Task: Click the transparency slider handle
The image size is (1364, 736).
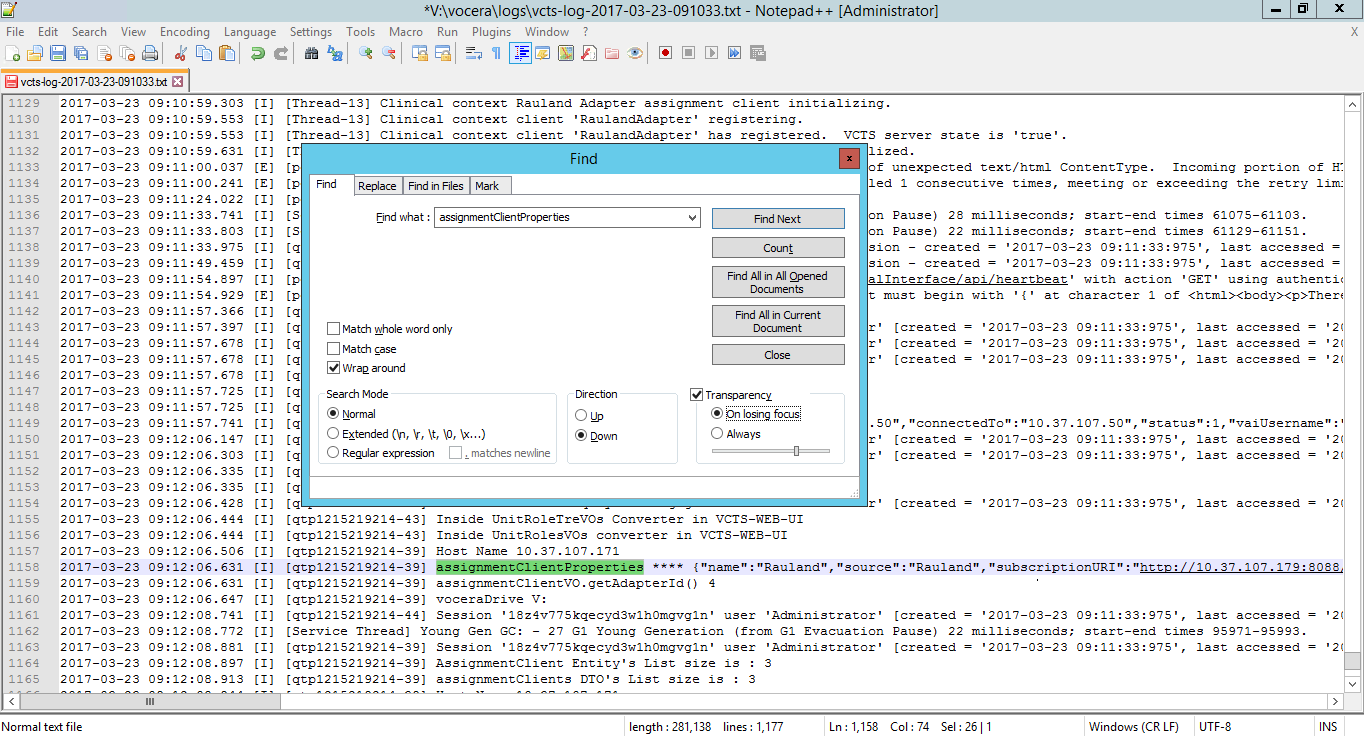Action: point(796,451)
